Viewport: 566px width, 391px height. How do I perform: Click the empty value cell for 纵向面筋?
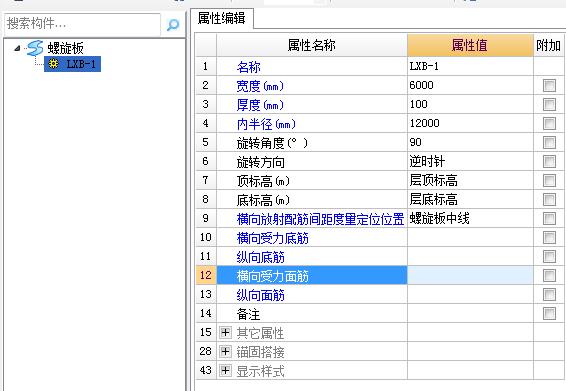pyautogui.click(x=470, y=295)
